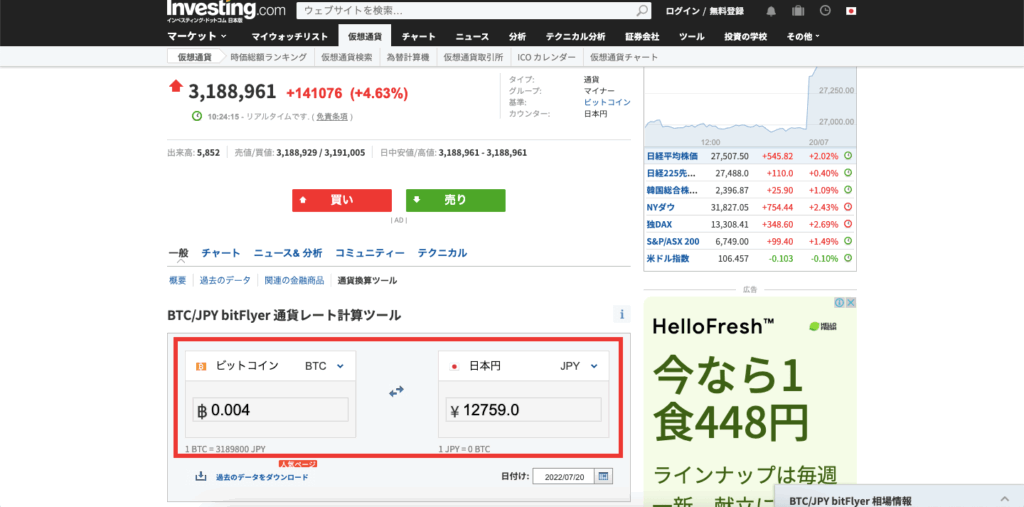Switch to the チャート tab

click(x=221, y=253)
